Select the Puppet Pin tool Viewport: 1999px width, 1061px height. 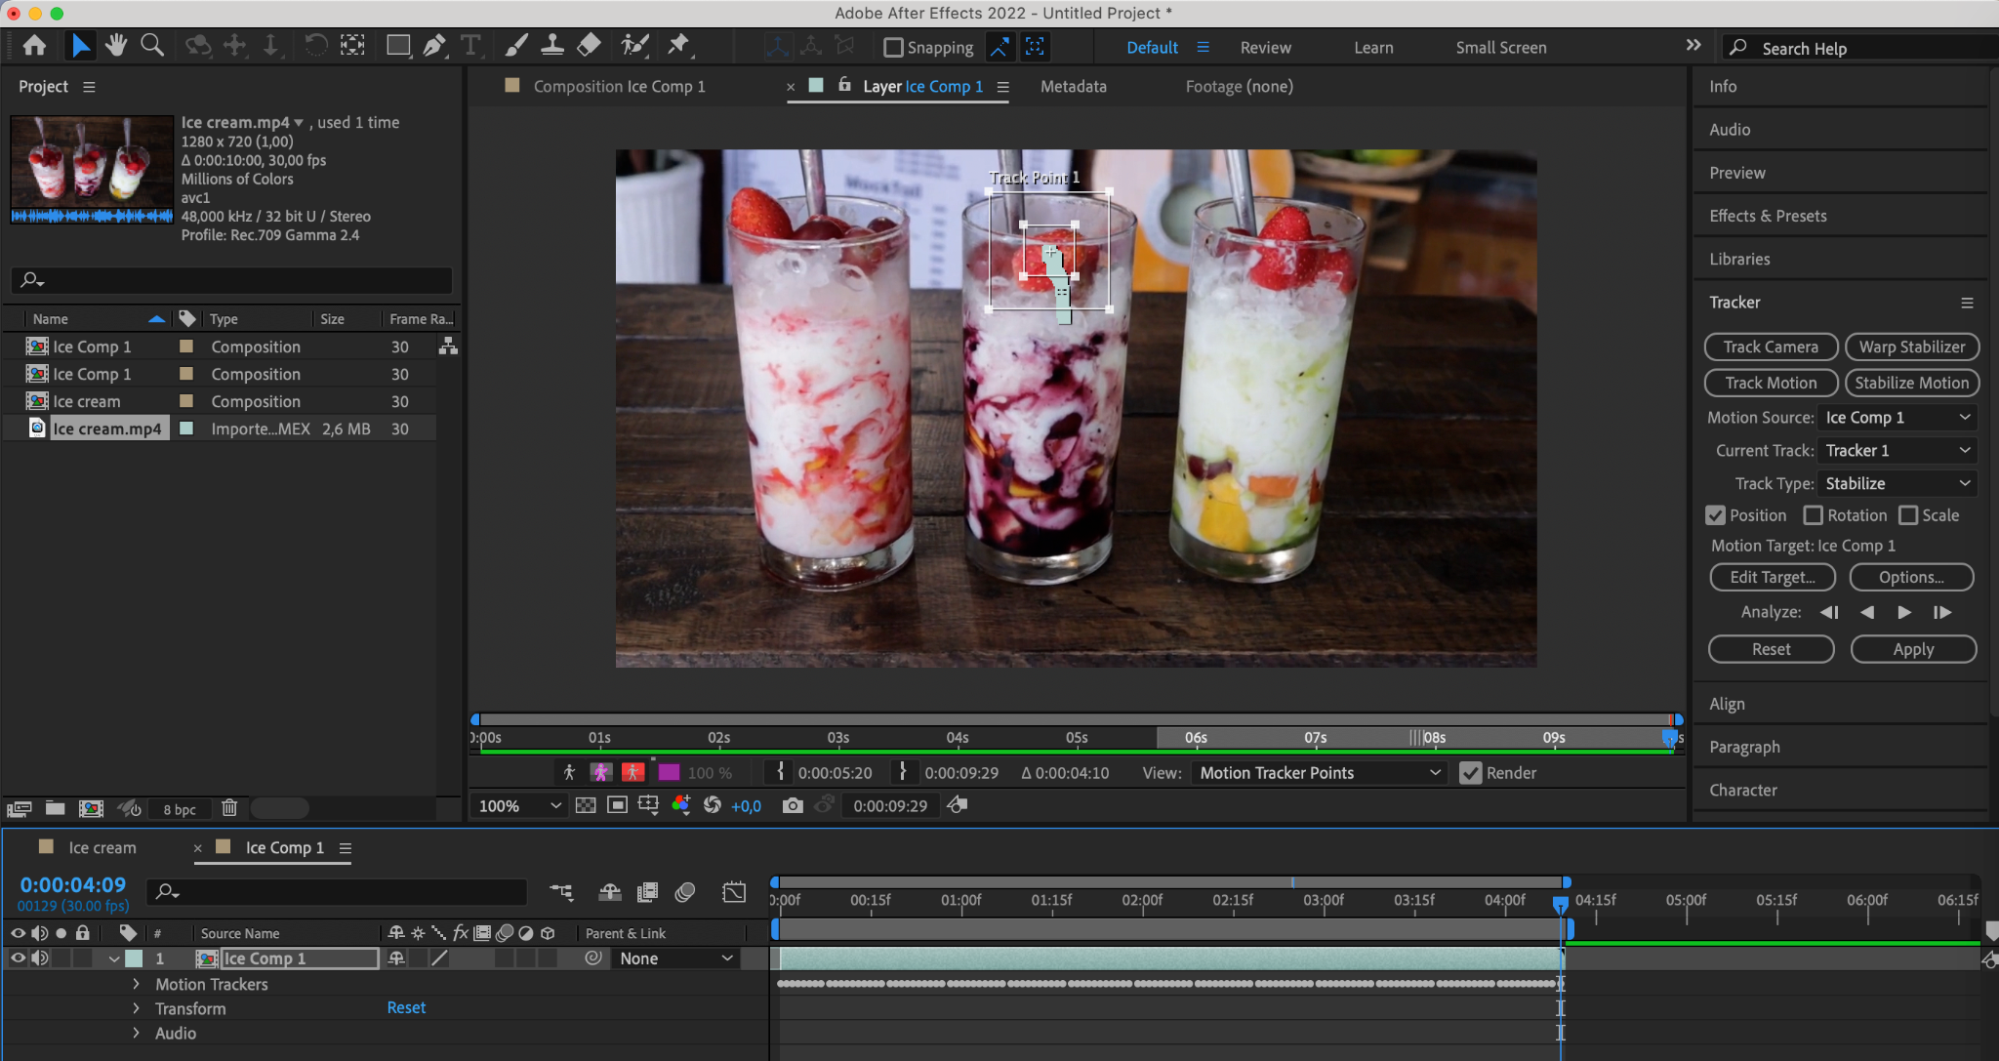679,45
